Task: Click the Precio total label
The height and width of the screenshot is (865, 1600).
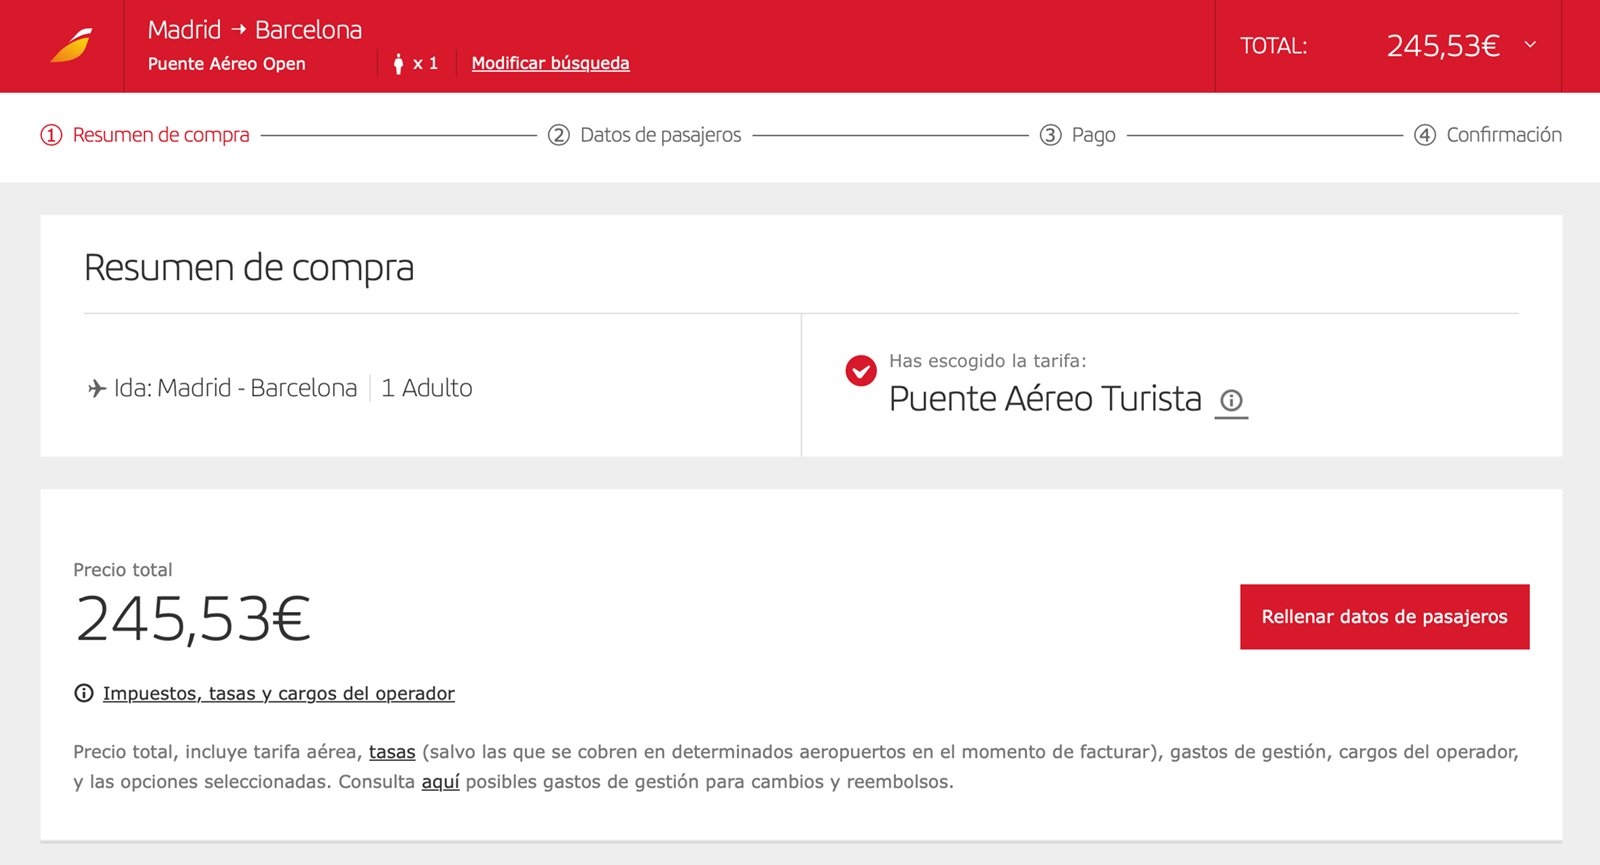Action: tap(123, 570)
